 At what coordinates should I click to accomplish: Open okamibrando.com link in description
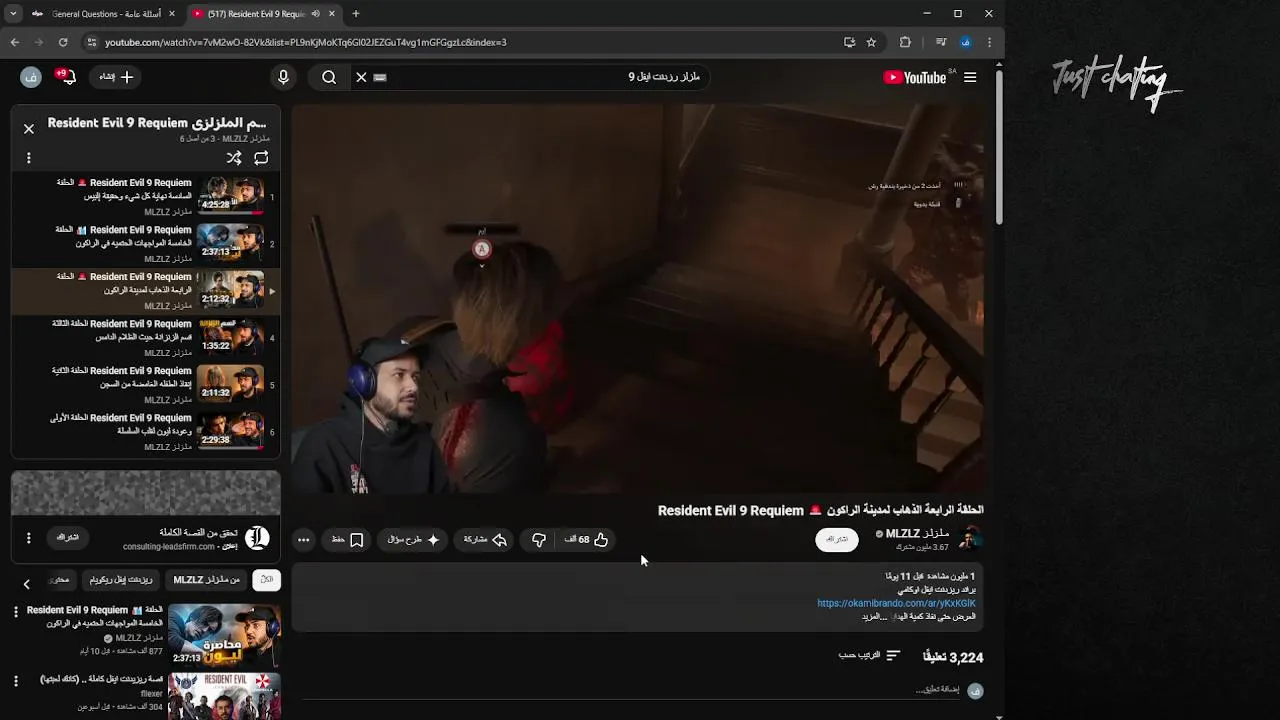[896, 603]
